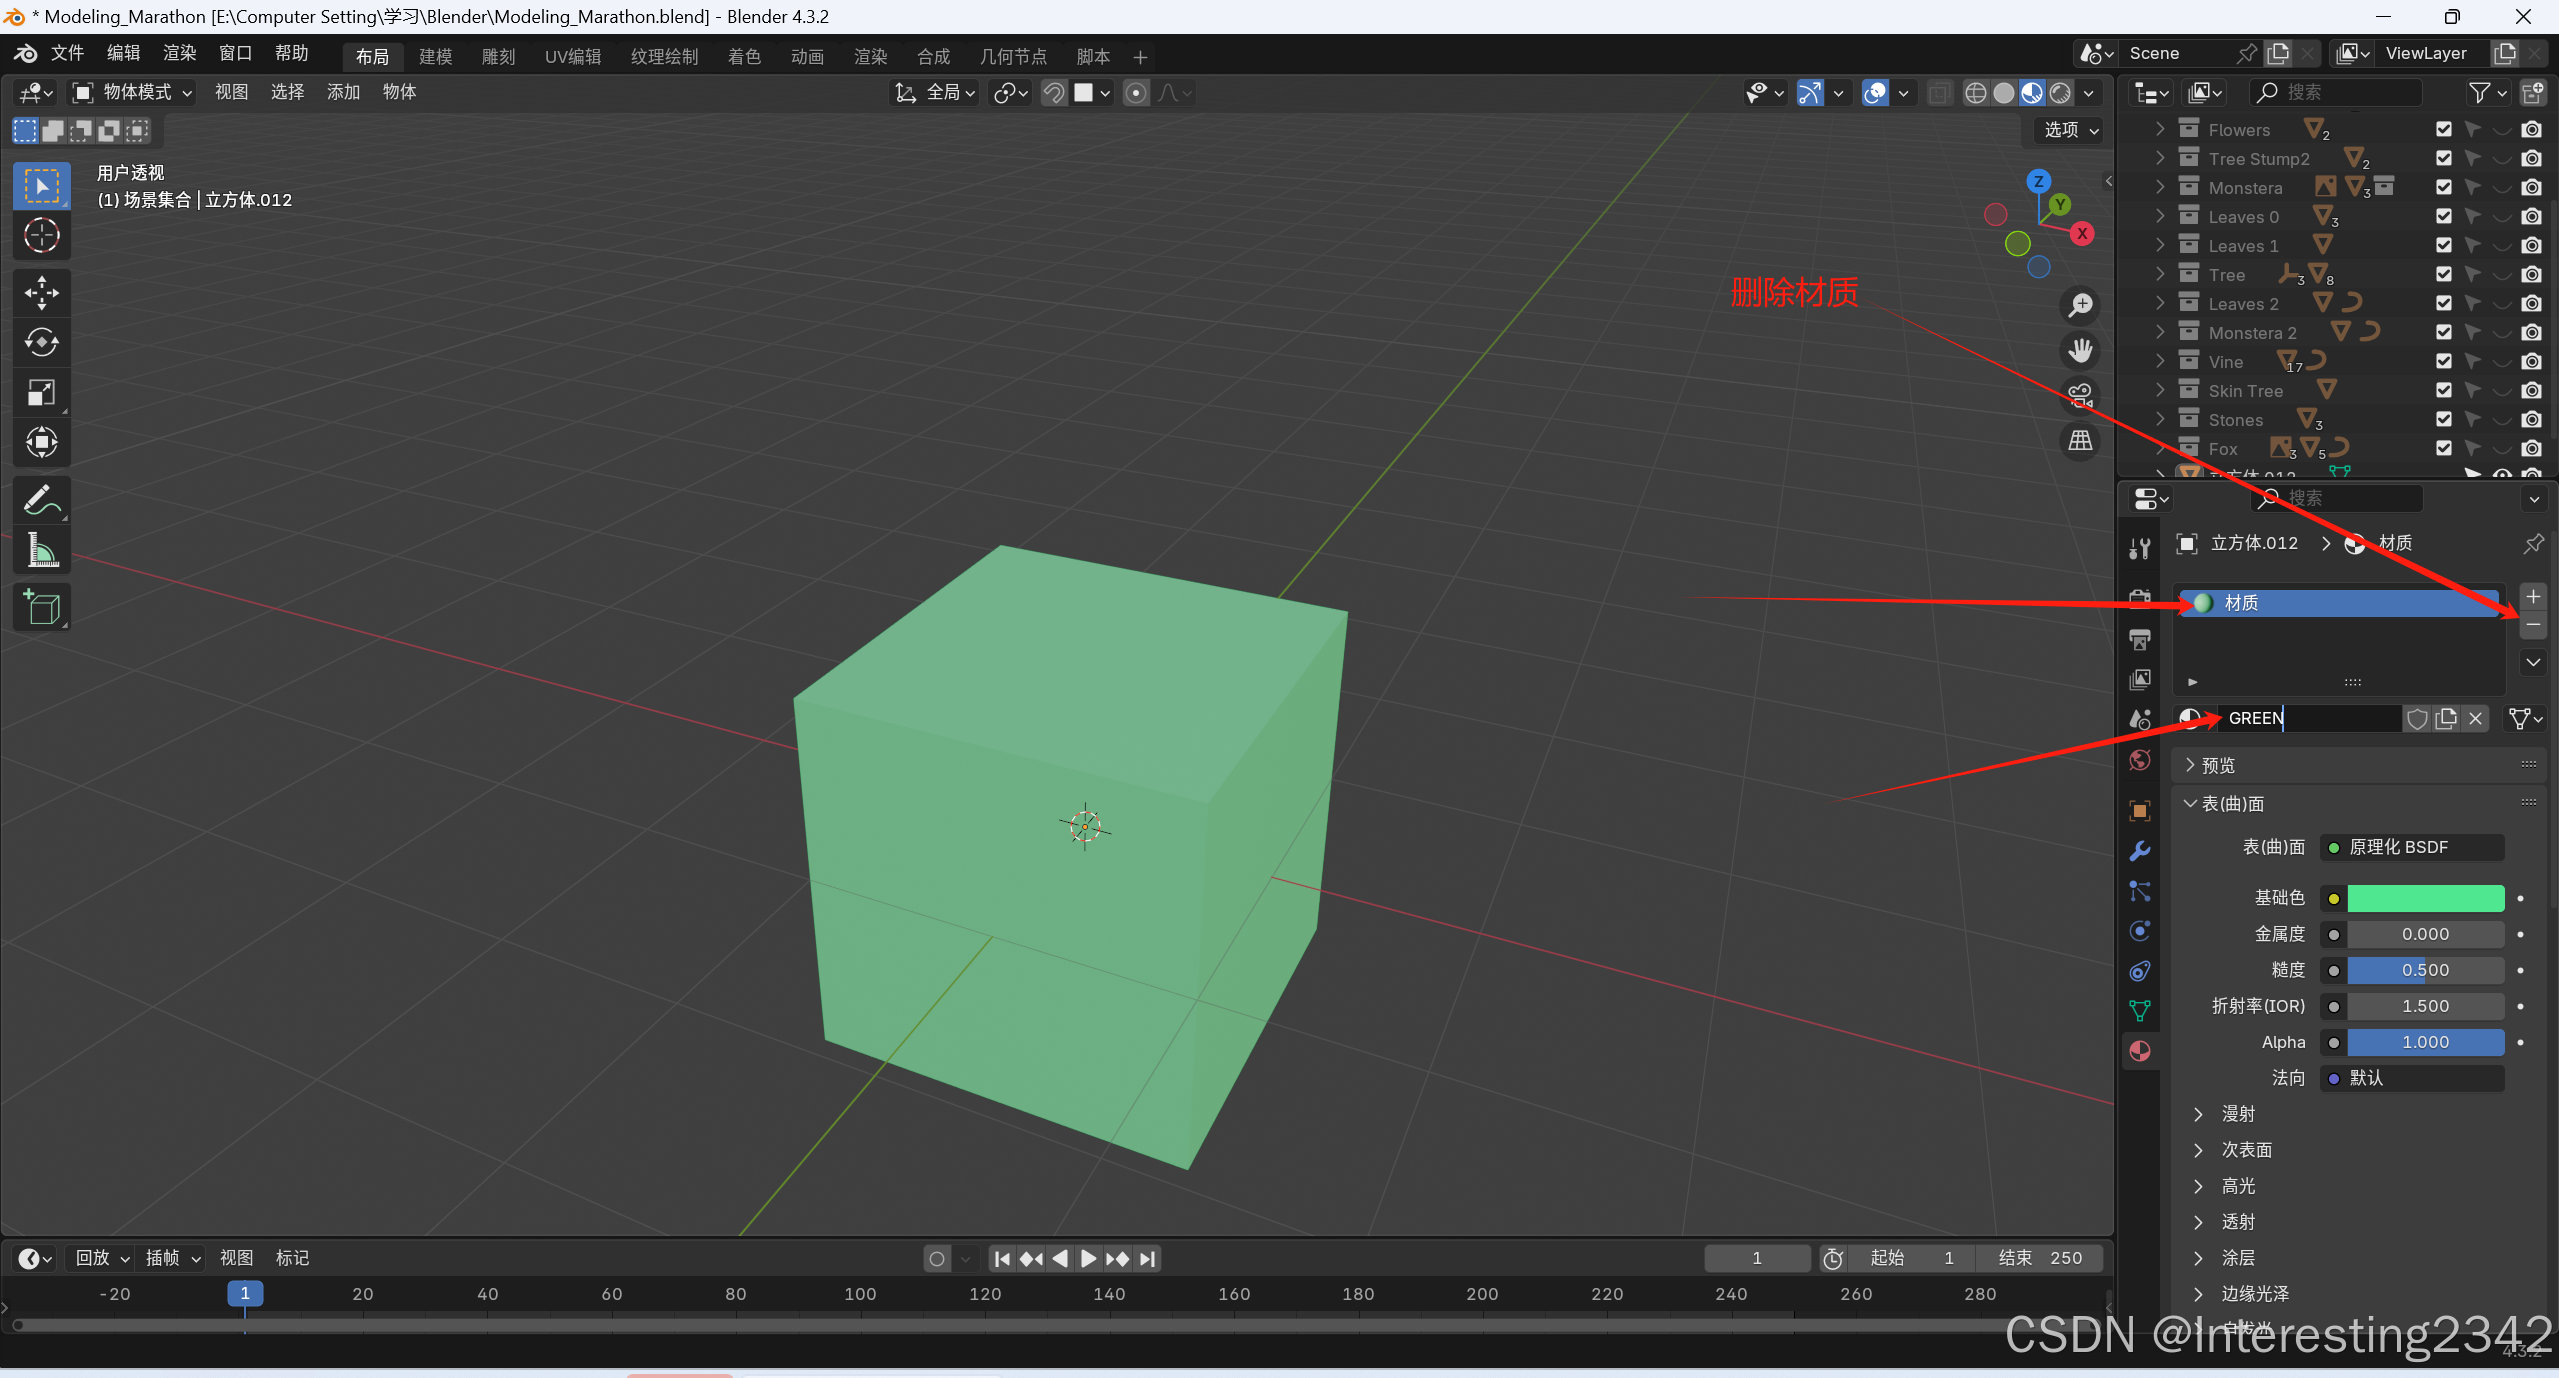Click the green 基础色 color swatch
2559x1378 pixels.
(2425, 898)
